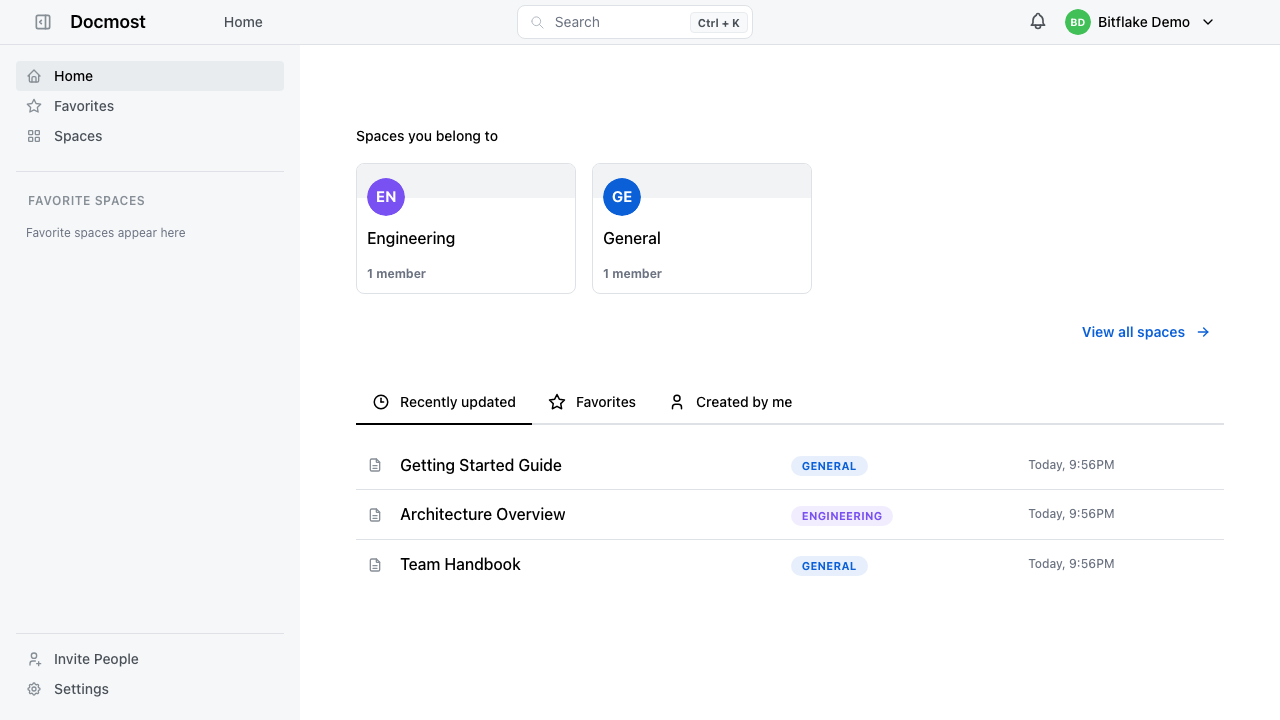Focus the Search input field
The width and height of the screenshot is (1280, 720).
coord(634,22)
